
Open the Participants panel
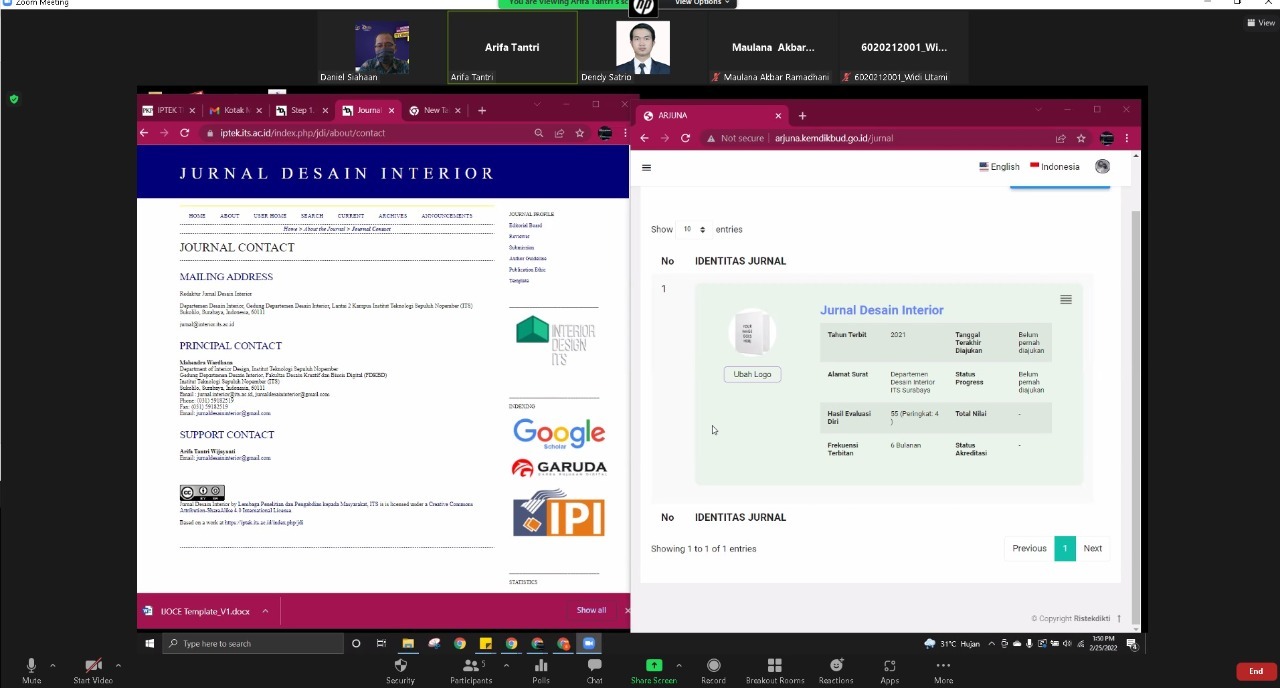pos(470,666)
